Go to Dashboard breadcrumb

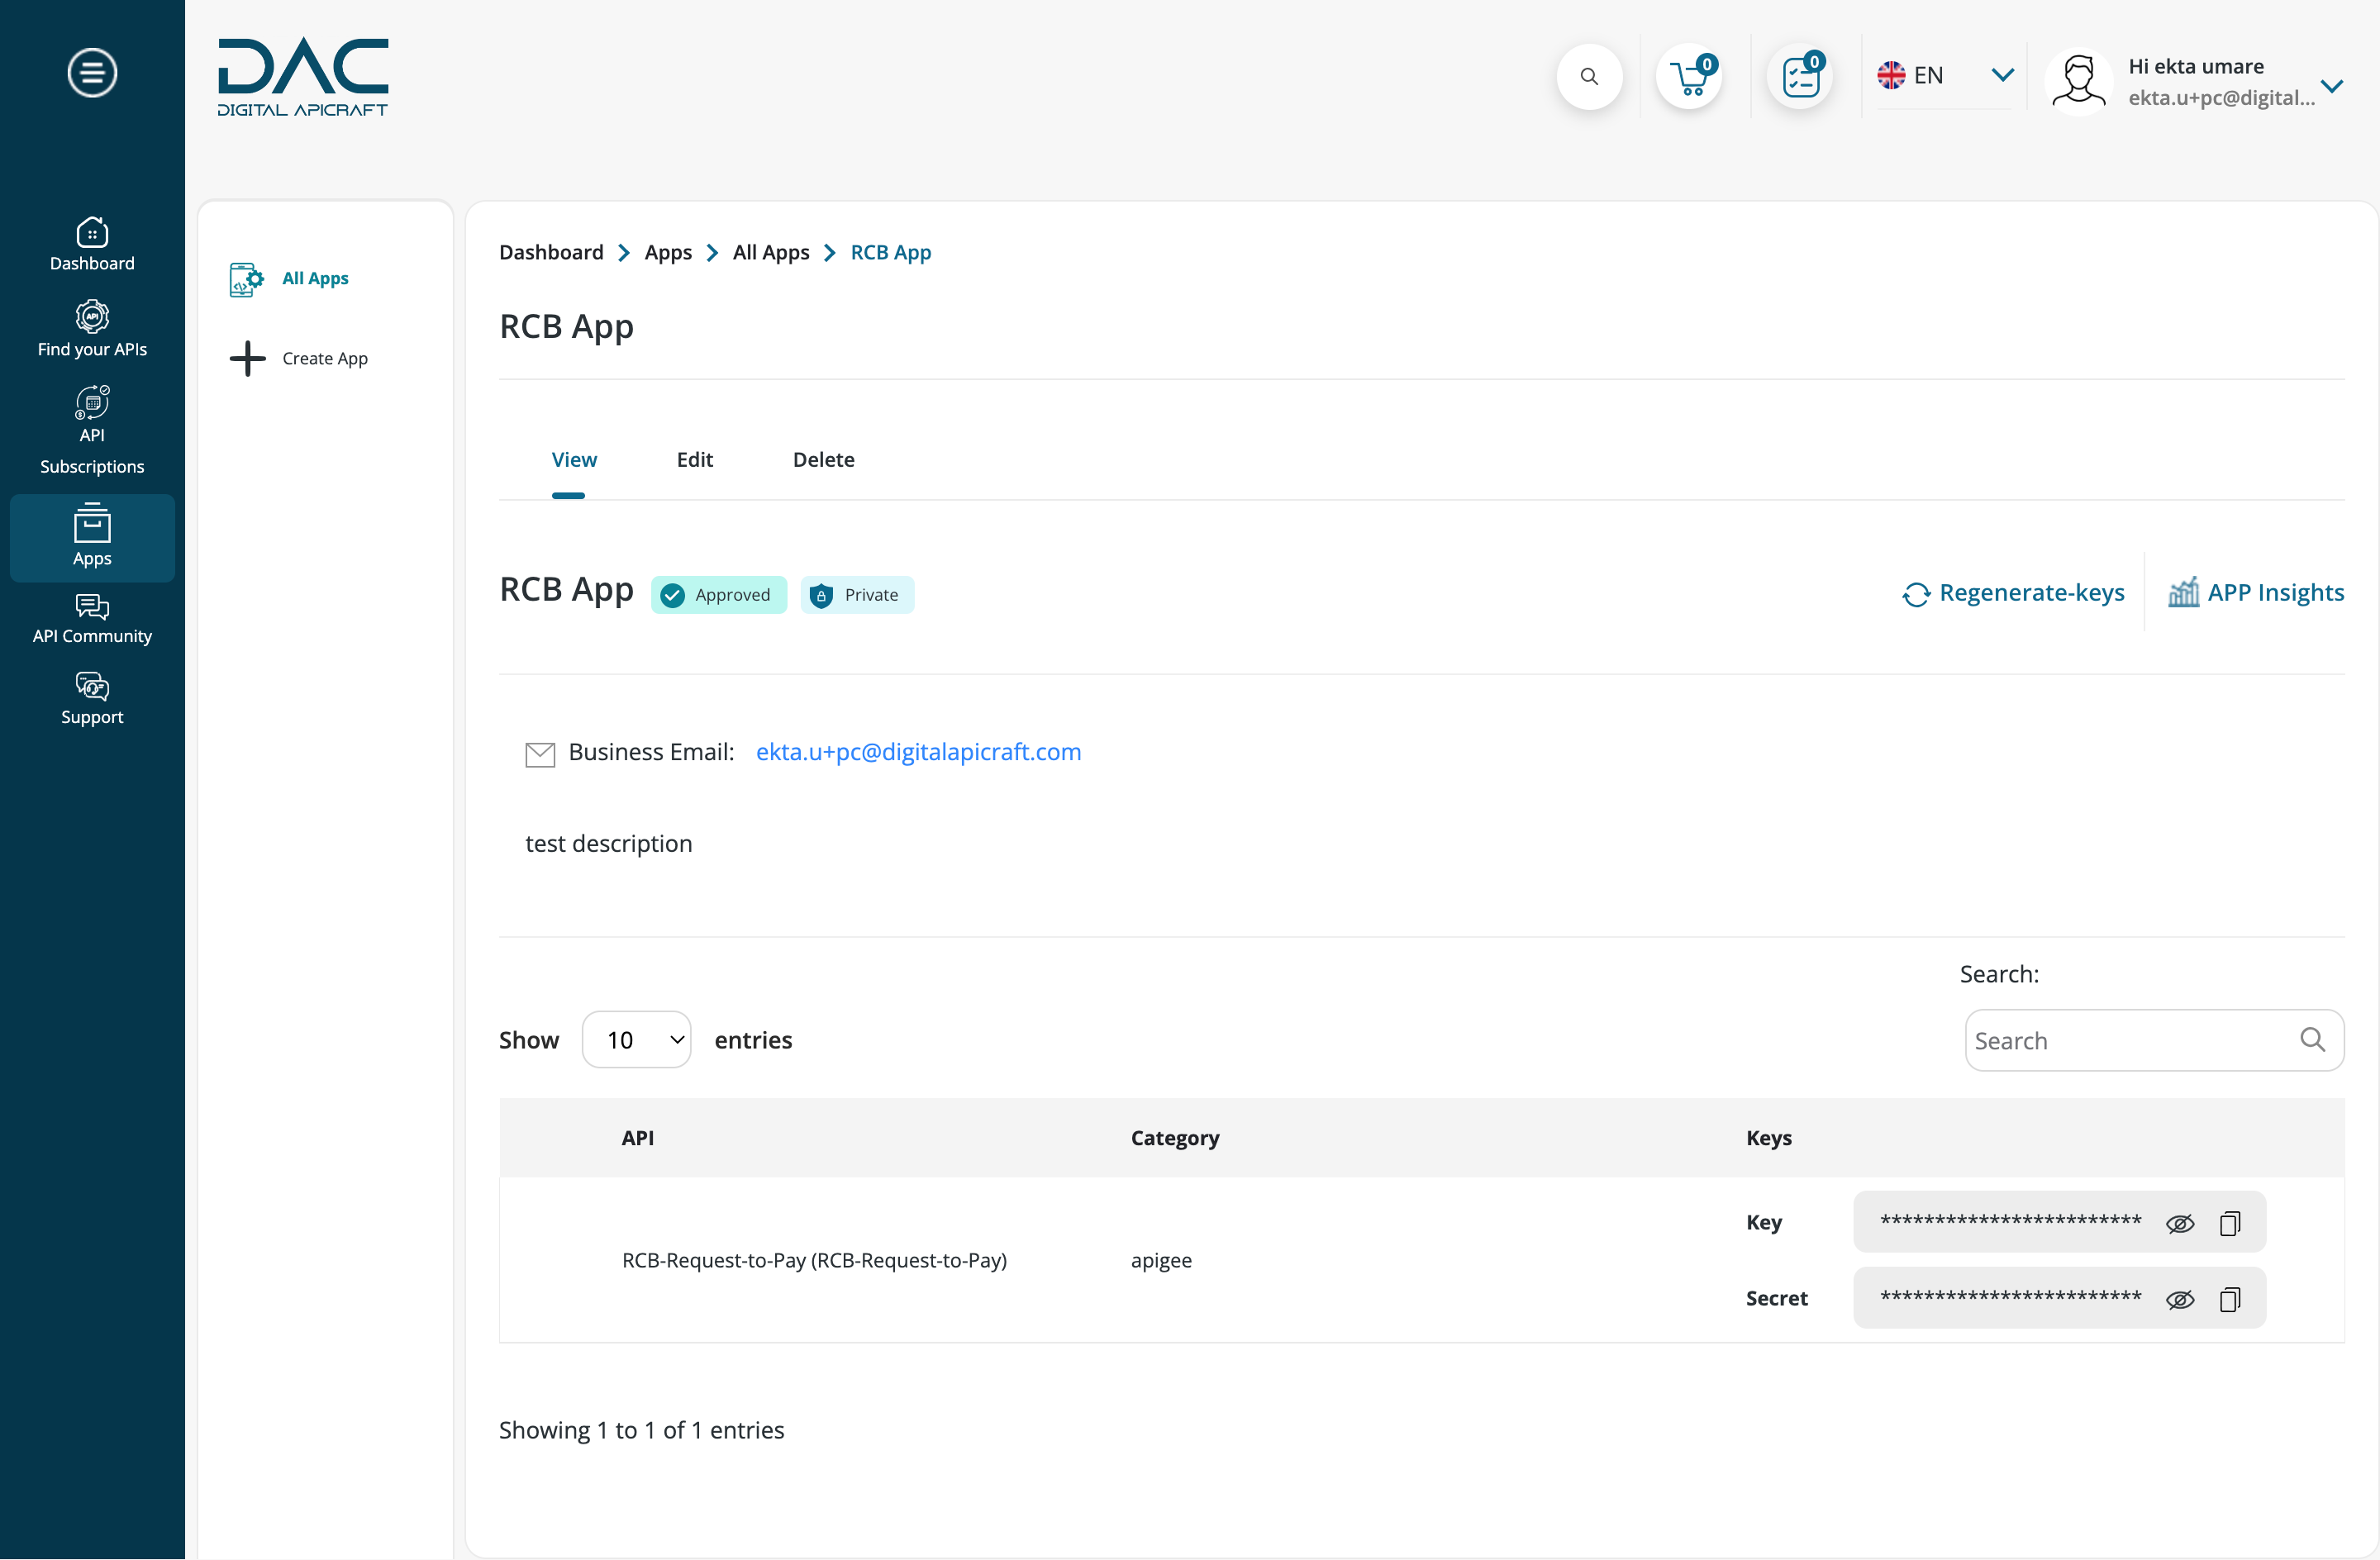551,252
